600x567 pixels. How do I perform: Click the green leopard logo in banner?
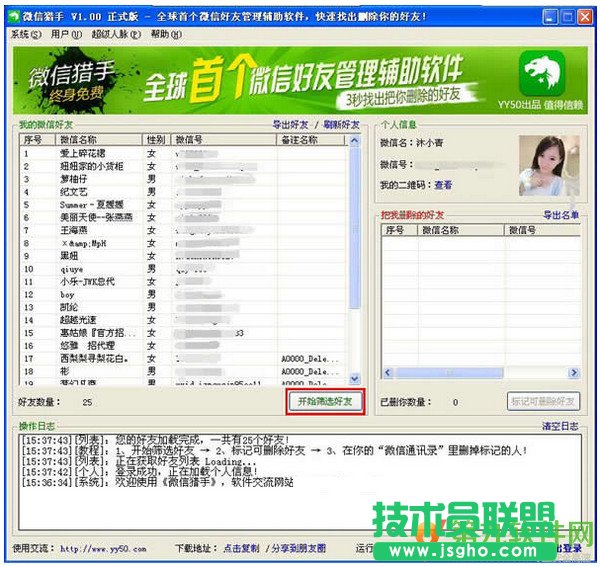[541, 73]
